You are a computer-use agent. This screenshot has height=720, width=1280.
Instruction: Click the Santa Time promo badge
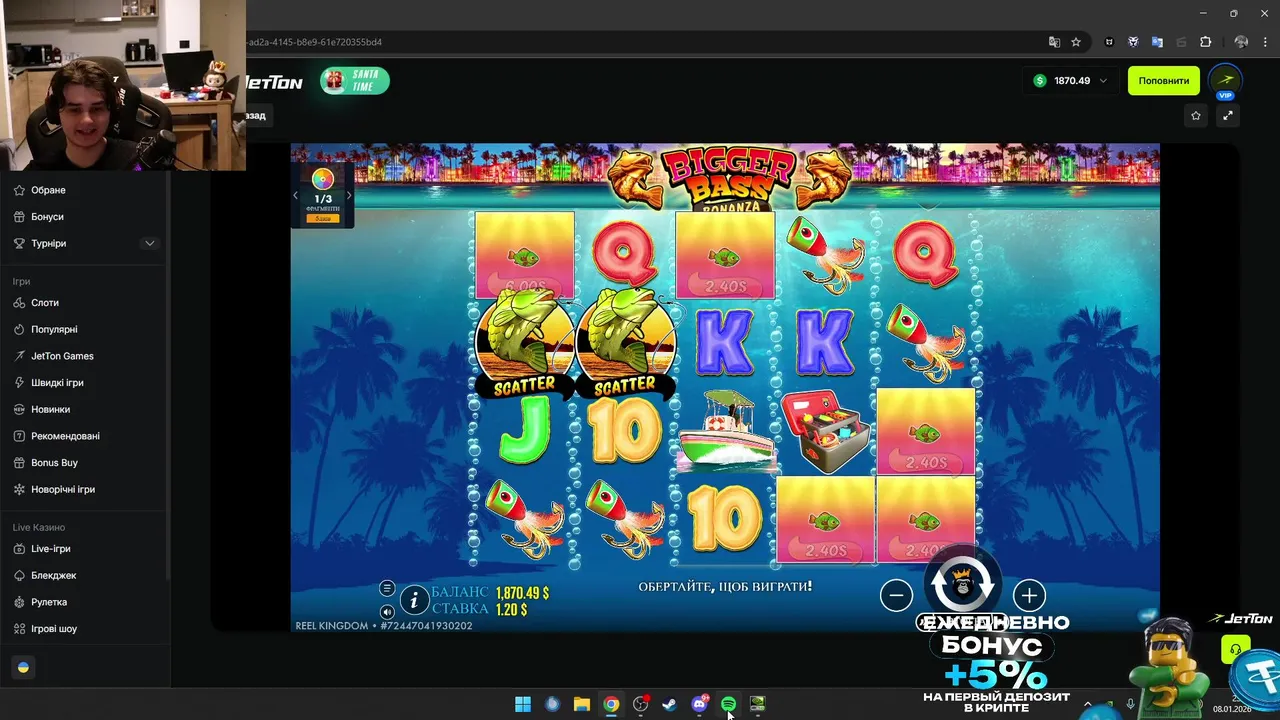[355, 81]
